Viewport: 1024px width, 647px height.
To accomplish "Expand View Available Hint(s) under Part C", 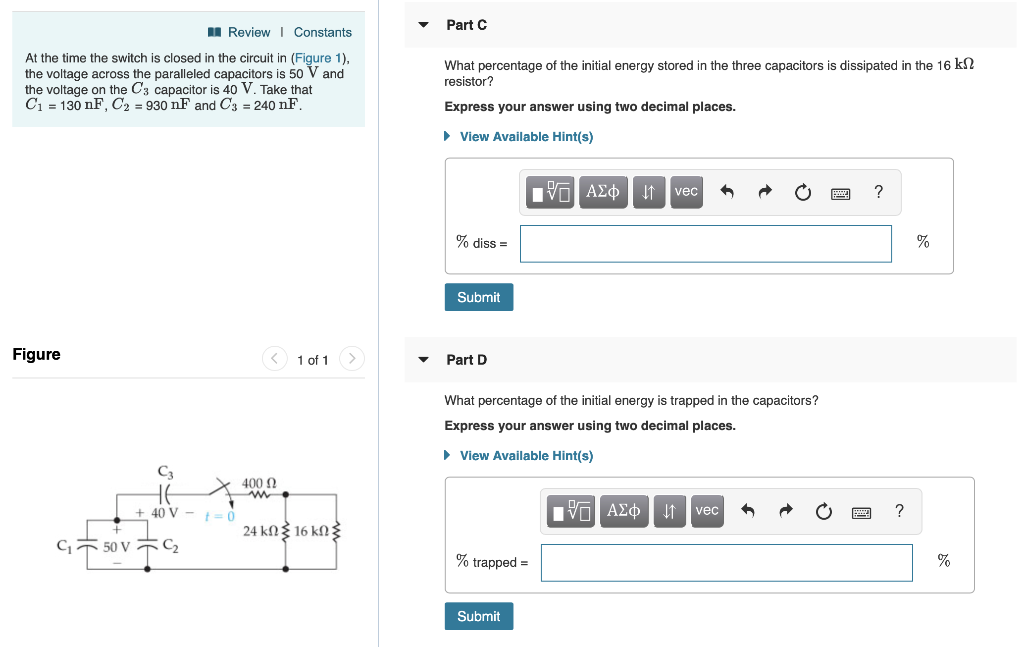I will [x=527, y=136].
